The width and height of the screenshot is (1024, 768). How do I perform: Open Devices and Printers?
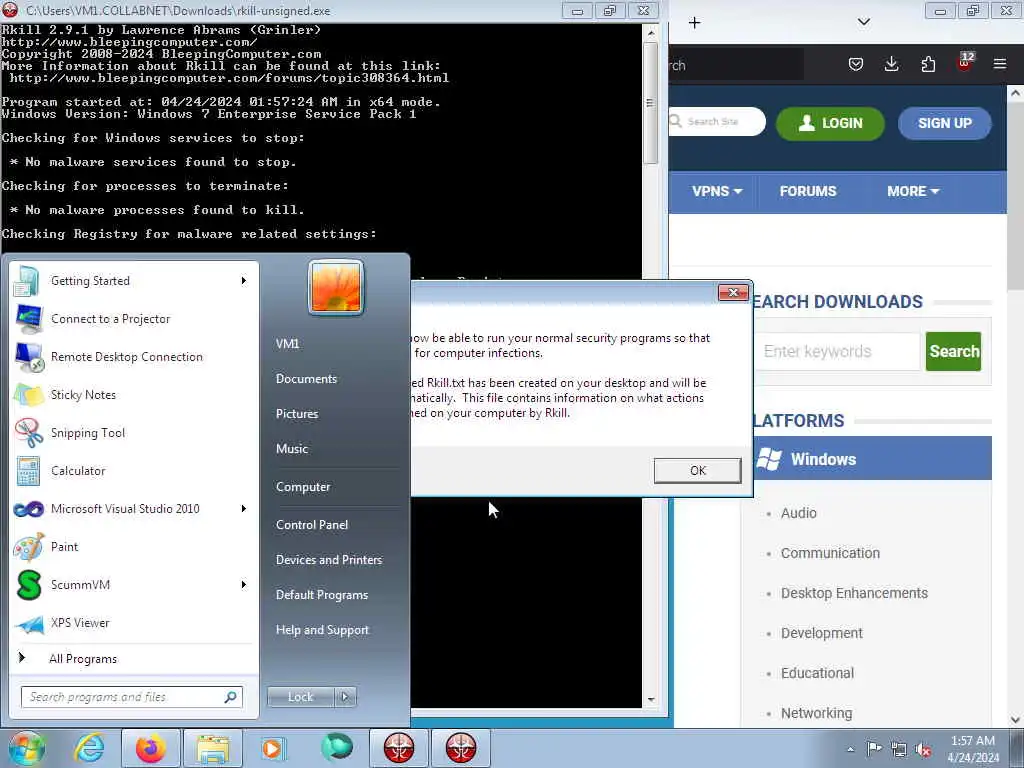328,560
